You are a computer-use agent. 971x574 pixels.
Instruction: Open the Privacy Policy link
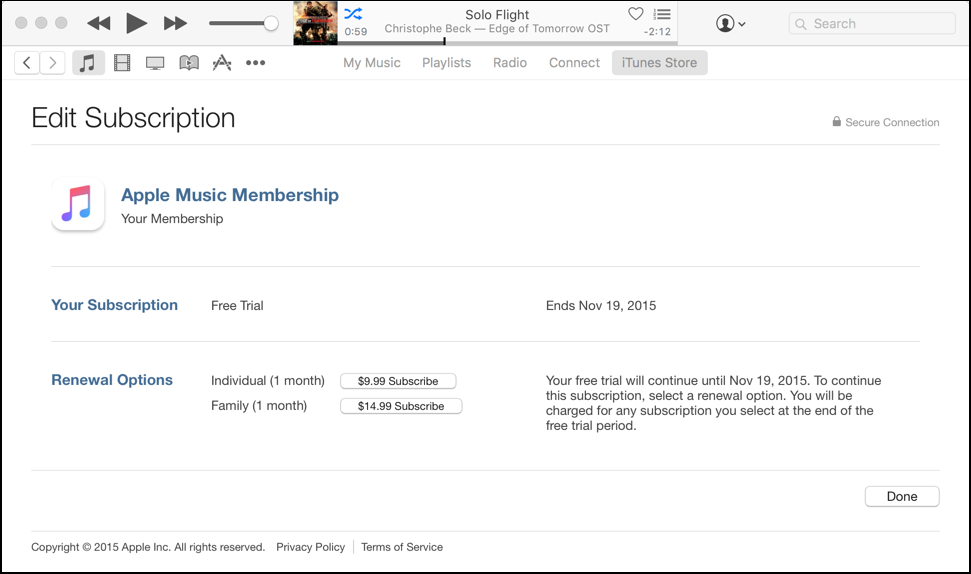[x=310, y=547]
